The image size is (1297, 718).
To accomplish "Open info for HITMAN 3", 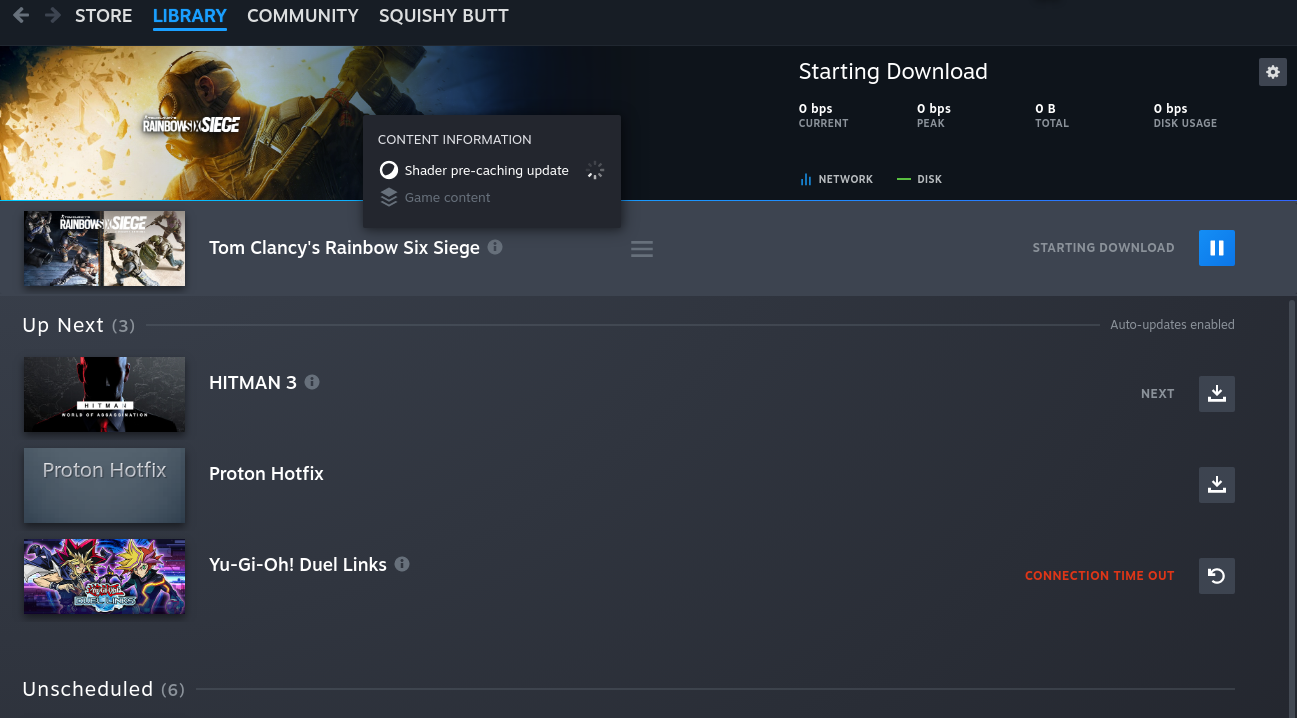I will click(x=311, y=381).
